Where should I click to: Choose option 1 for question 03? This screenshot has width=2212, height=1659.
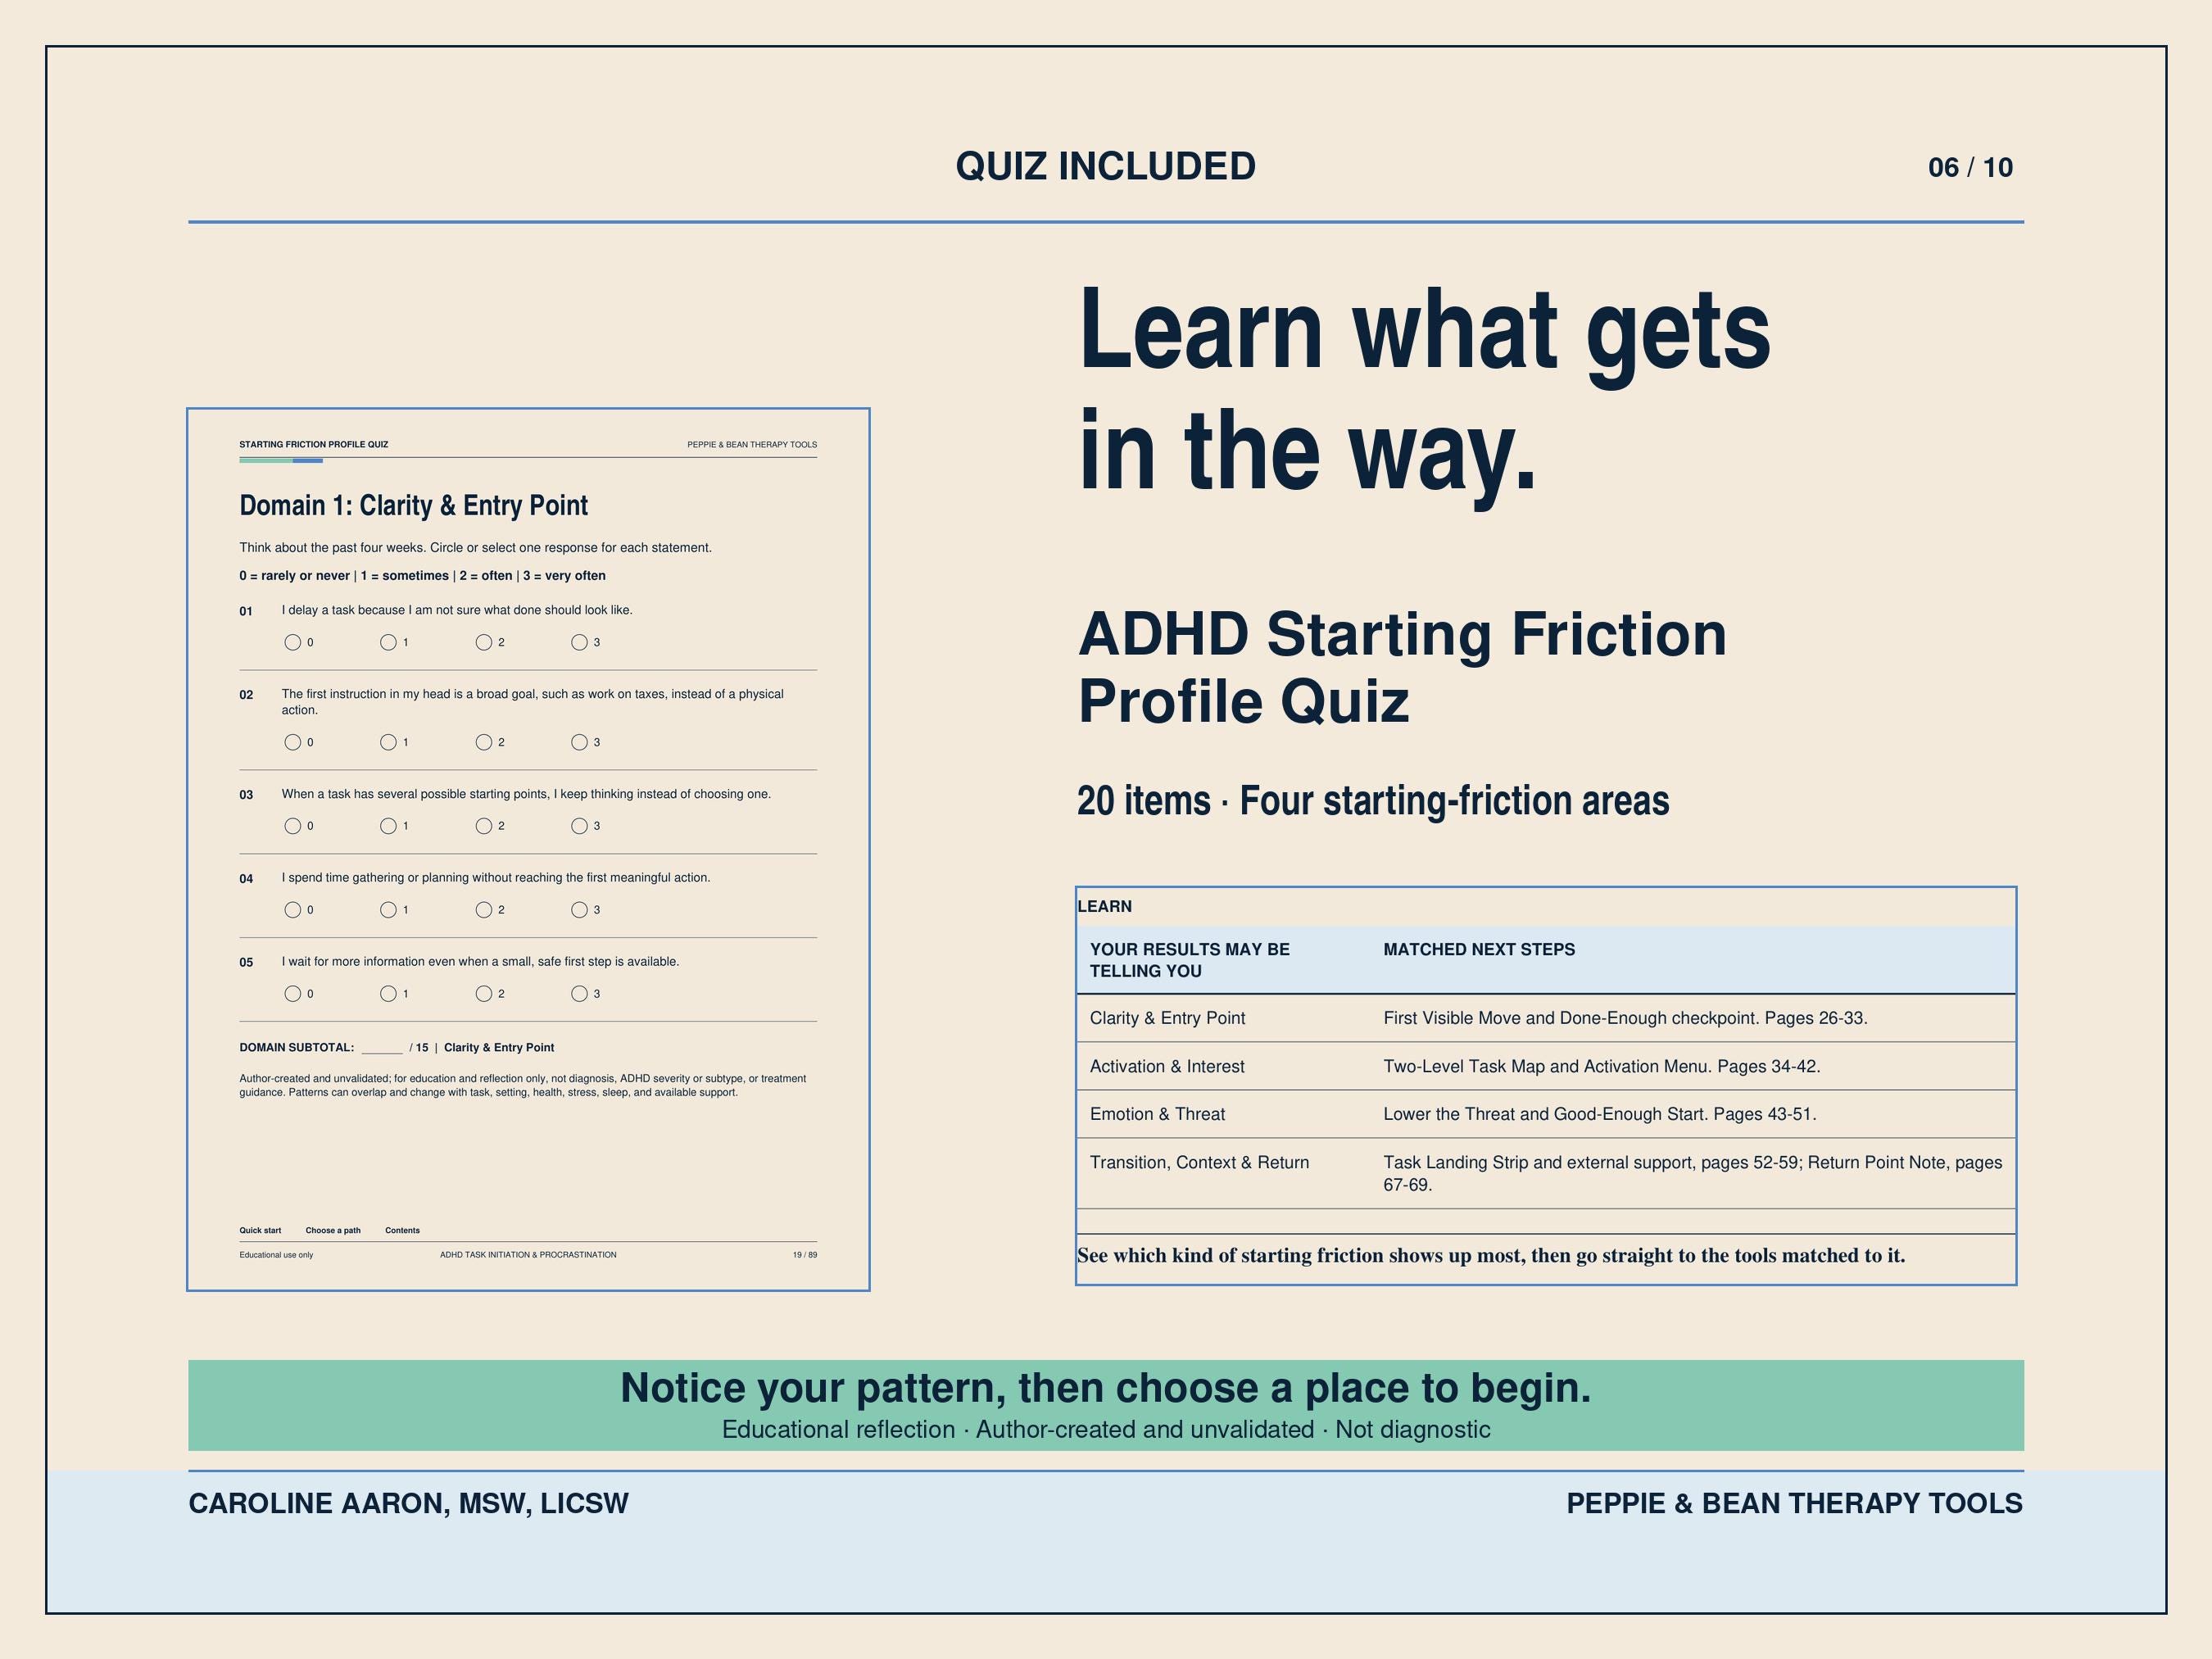point(388,826)
